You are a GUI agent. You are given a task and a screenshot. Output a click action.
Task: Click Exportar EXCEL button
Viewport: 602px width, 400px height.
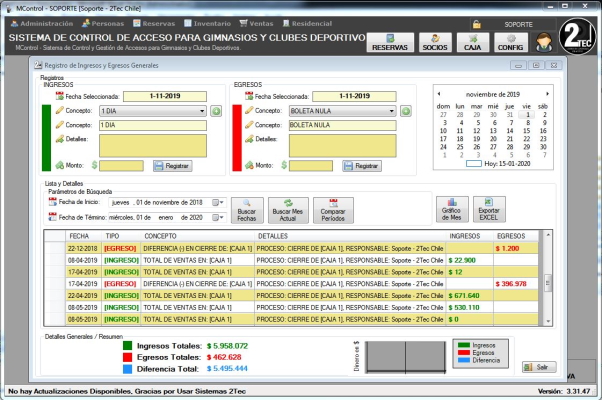click(489, 209)
